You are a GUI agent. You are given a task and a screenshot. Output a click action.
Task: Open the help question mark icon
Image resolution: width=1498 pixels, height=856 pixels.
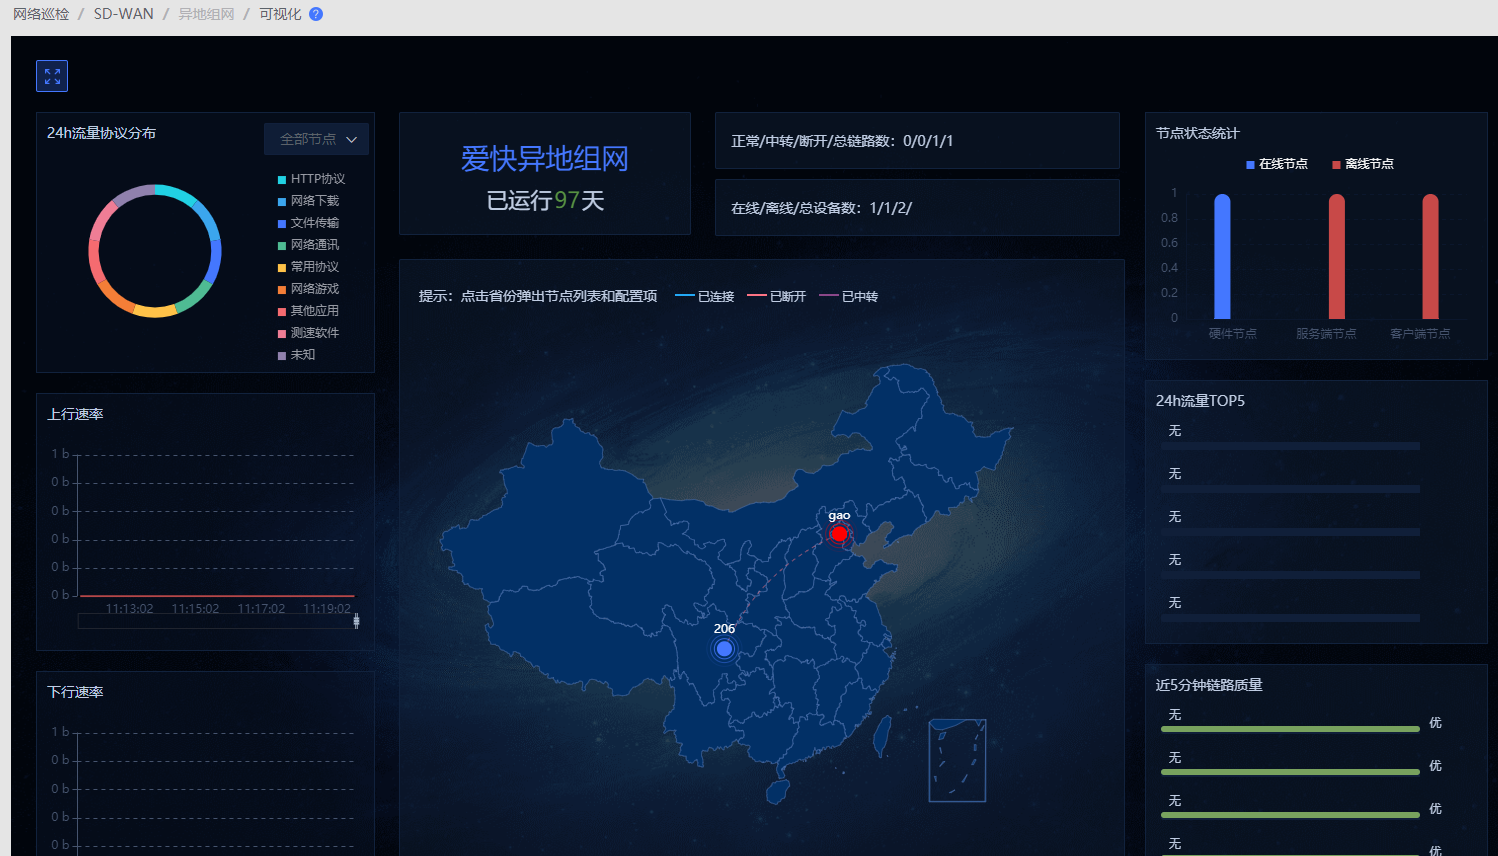tap(316, 14)
